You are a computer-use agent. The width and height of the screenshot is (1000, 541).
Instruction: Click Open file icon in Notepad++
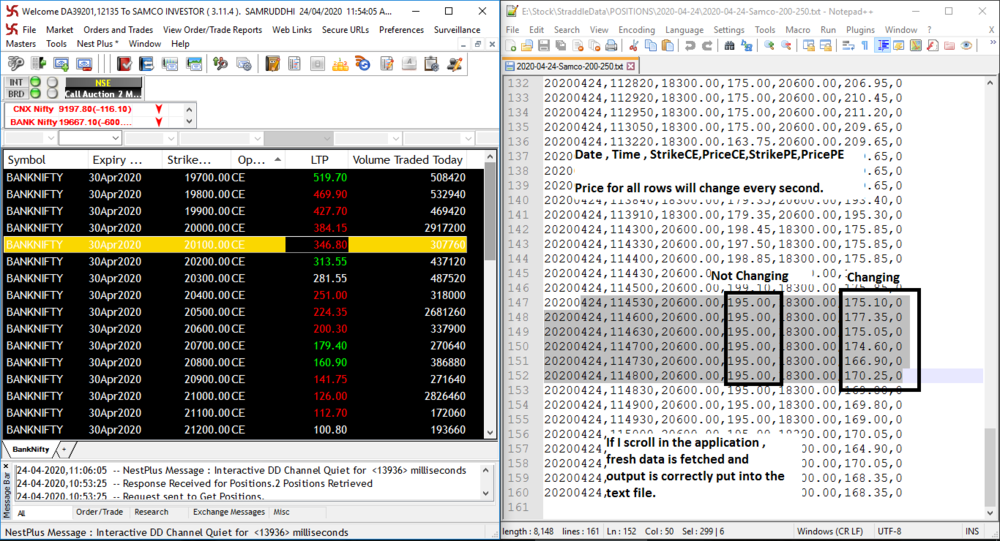point(527,45)
